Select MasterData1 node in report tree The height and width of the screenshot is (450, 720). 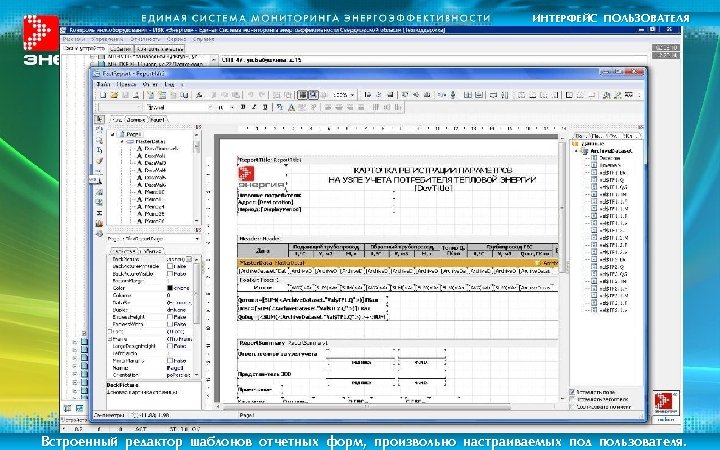(150, 141)
